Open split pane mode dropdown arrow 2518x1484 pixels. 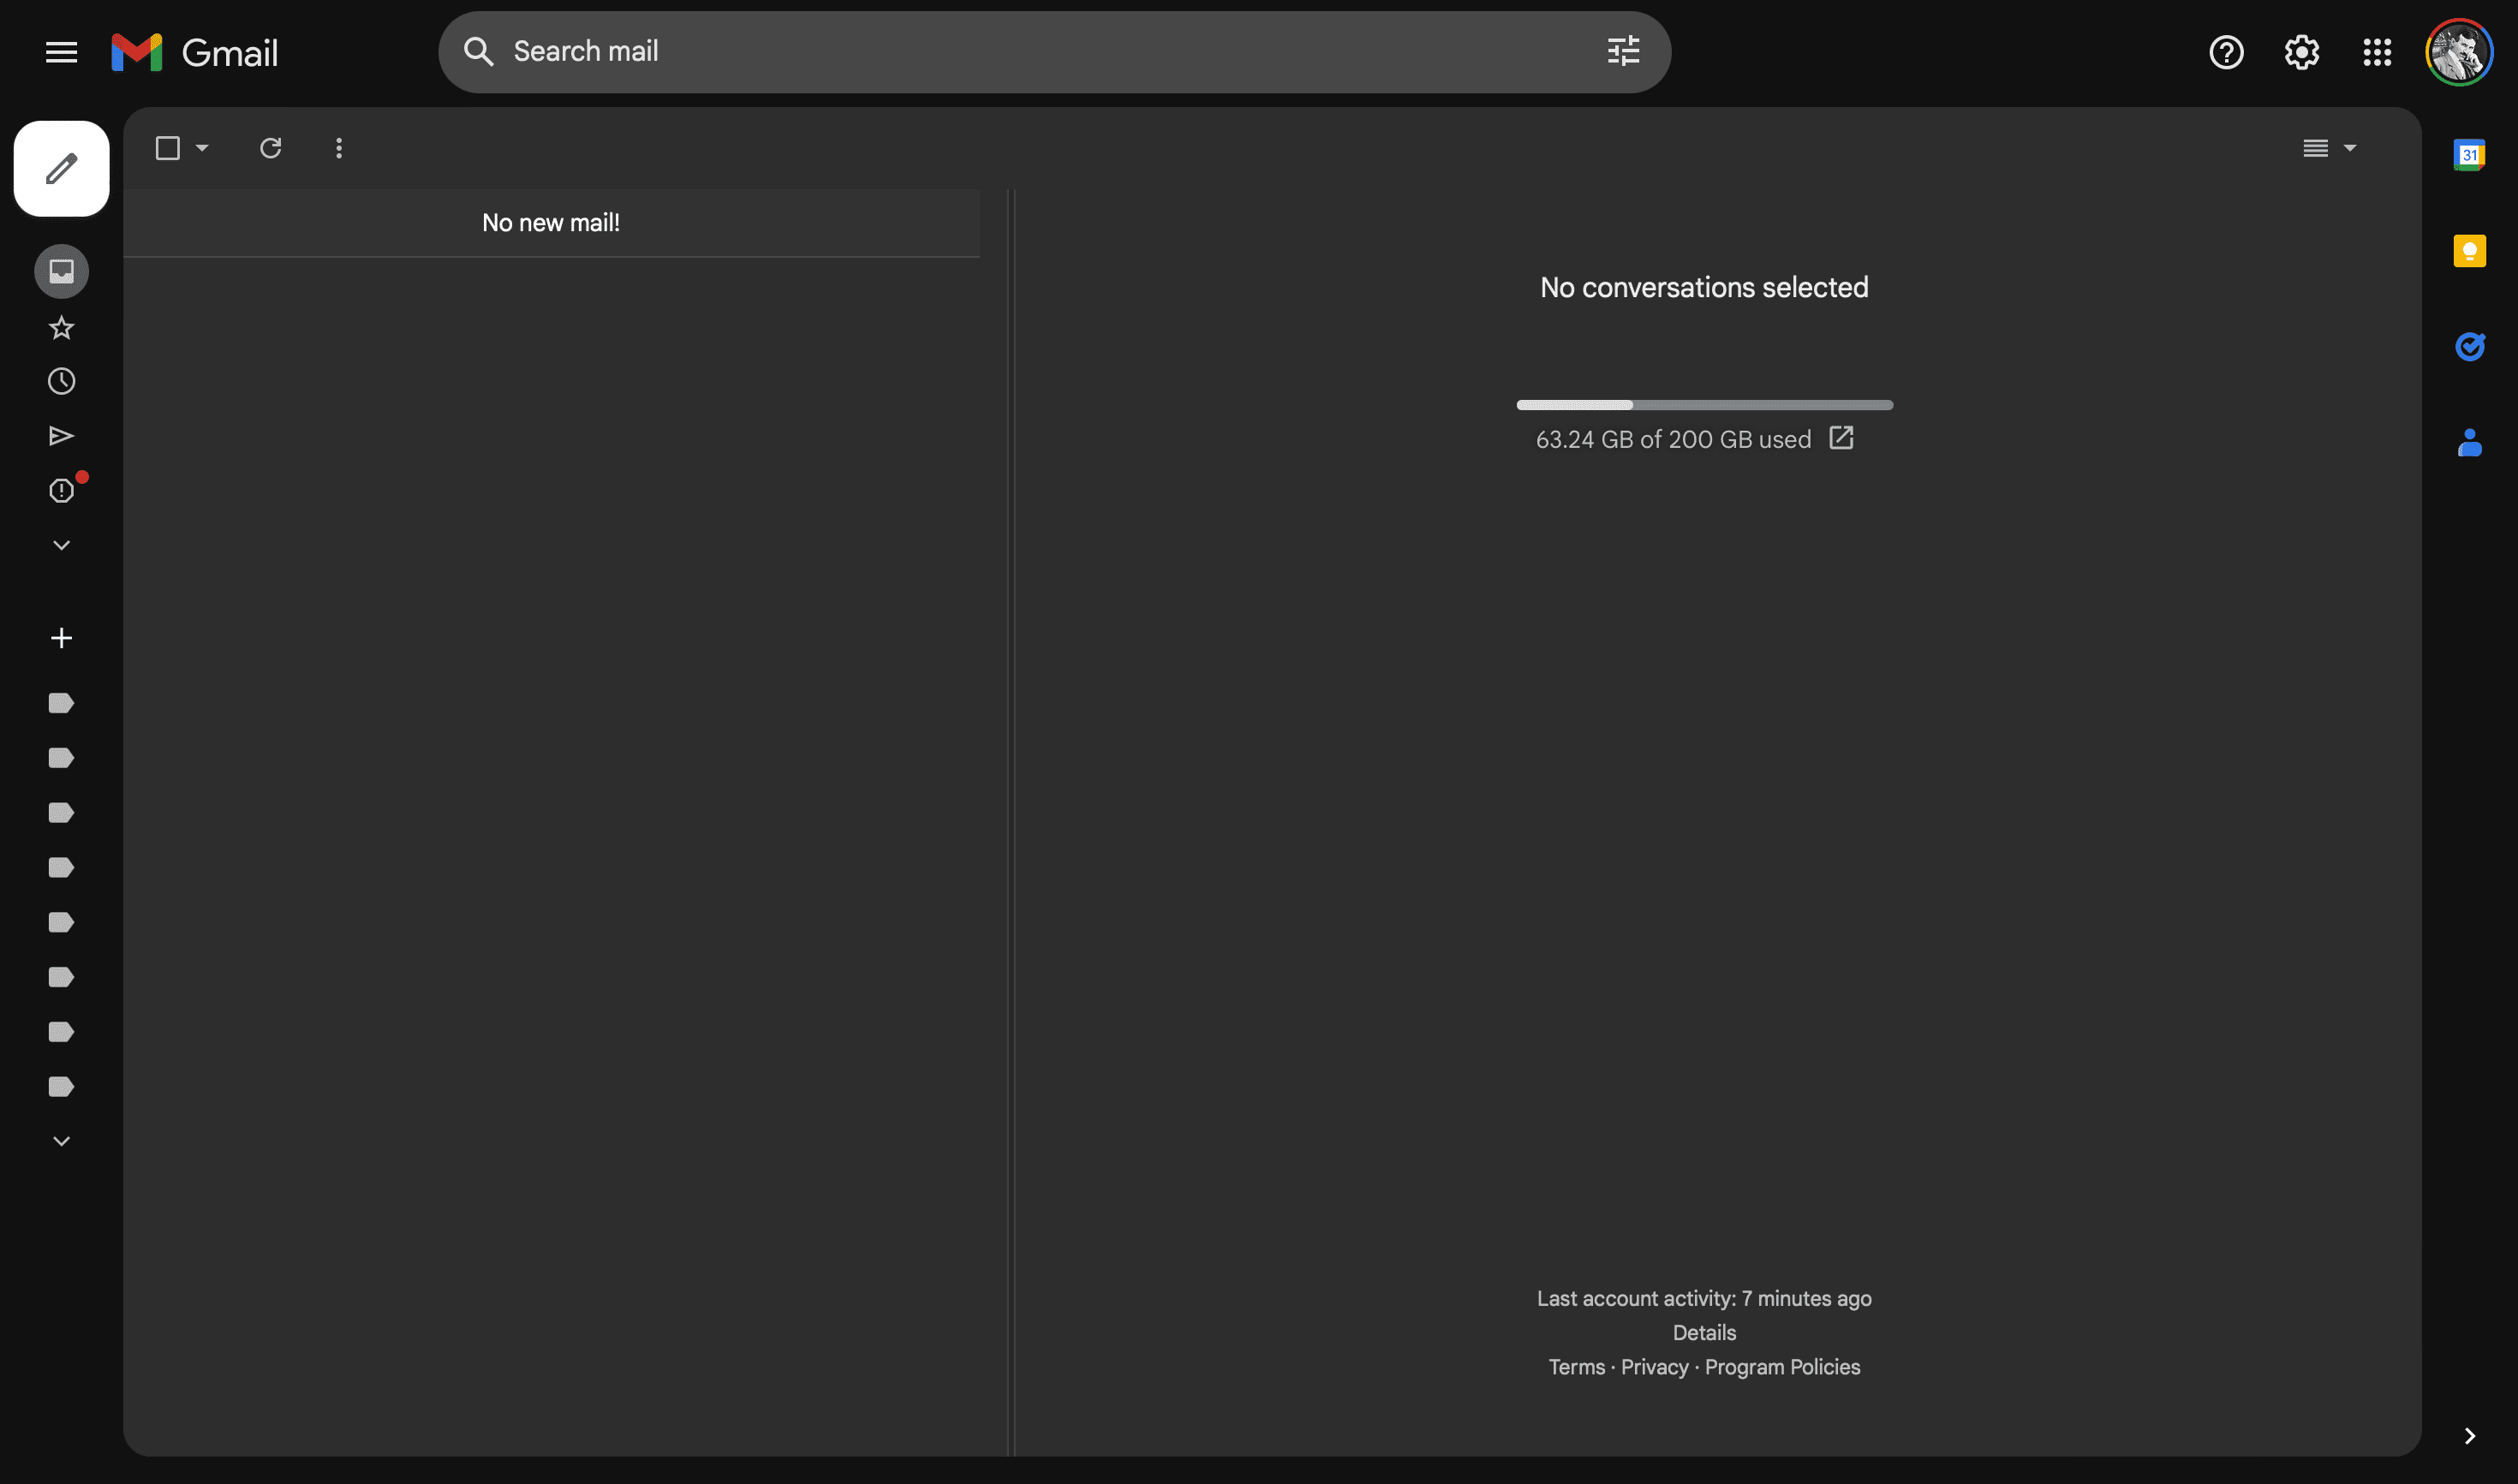tap(2350, 148)
